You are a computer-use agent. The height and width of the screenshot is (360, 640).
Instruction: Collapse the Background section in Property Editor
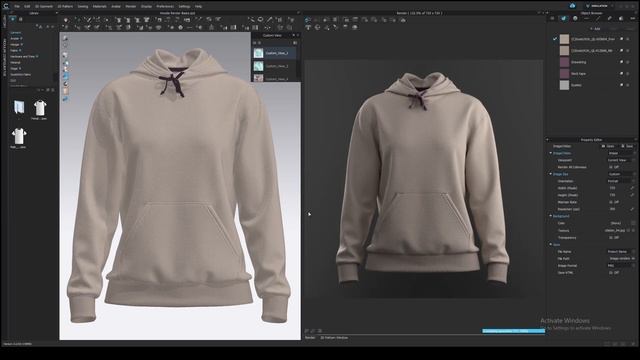[551, 216]
